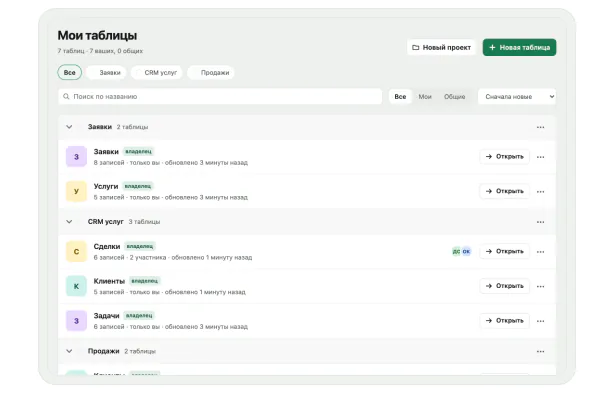
Task: Click the владелец badge next to Задачи
Action: (x=139, y=315)
